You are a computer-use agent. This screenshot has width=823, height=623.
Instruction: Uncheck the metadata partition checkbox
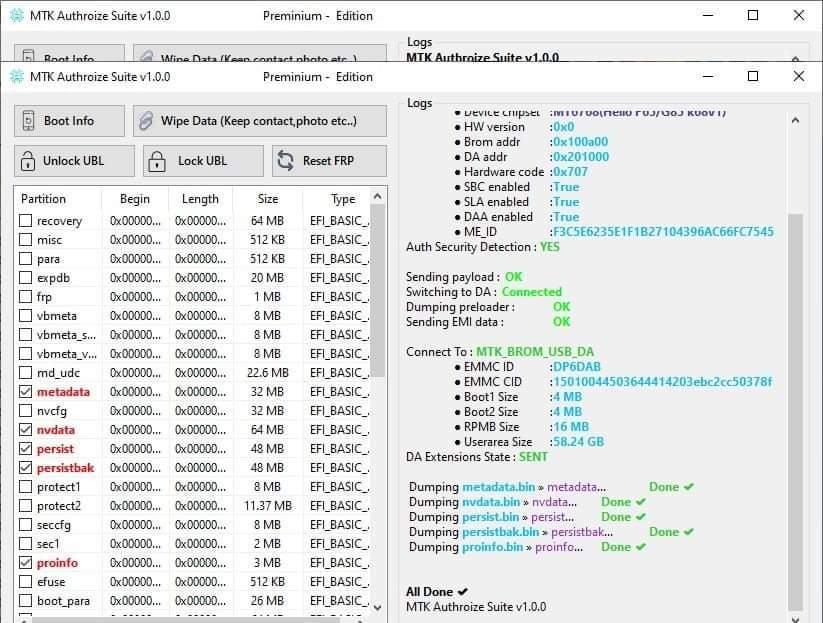[25, 392]
